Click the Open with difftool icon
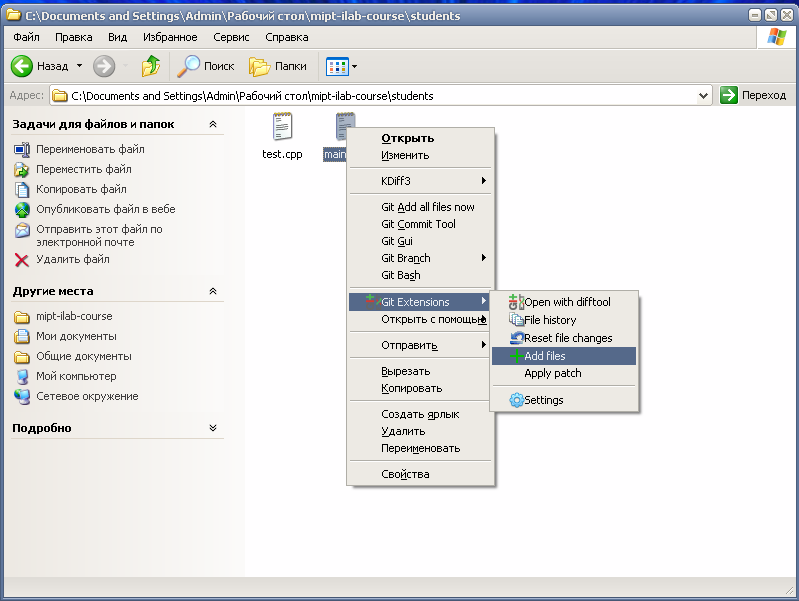 pyautogui.click(x=516, y=302)
